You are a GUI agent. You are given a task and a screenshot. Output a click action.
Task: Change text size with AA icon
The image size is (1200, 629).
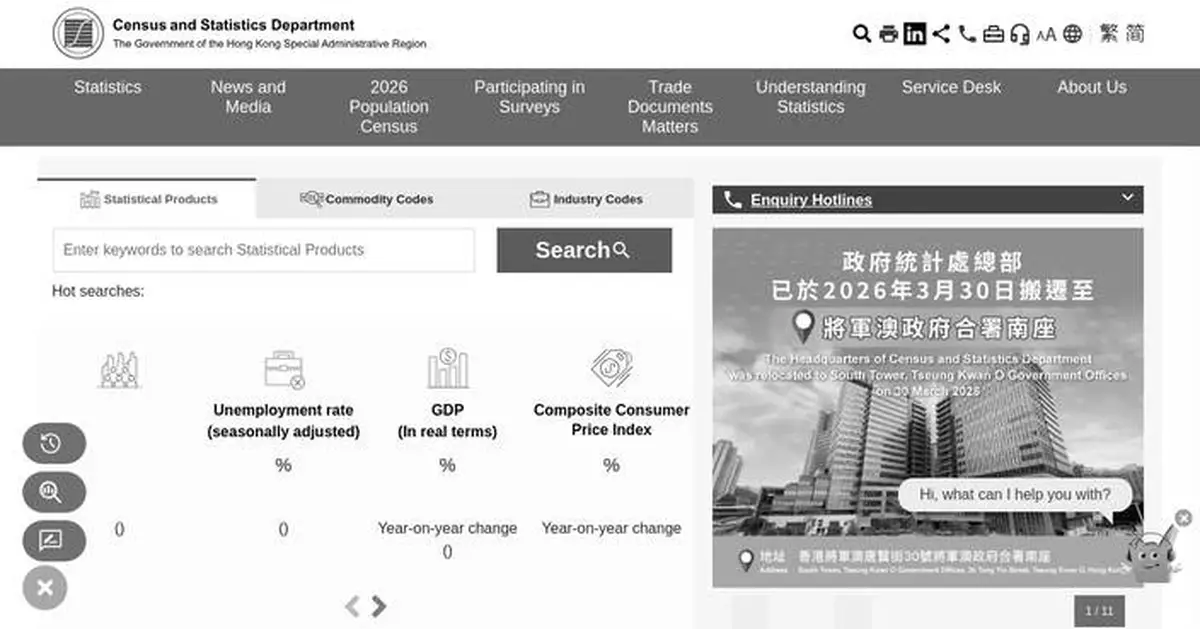pos(1046,35)
